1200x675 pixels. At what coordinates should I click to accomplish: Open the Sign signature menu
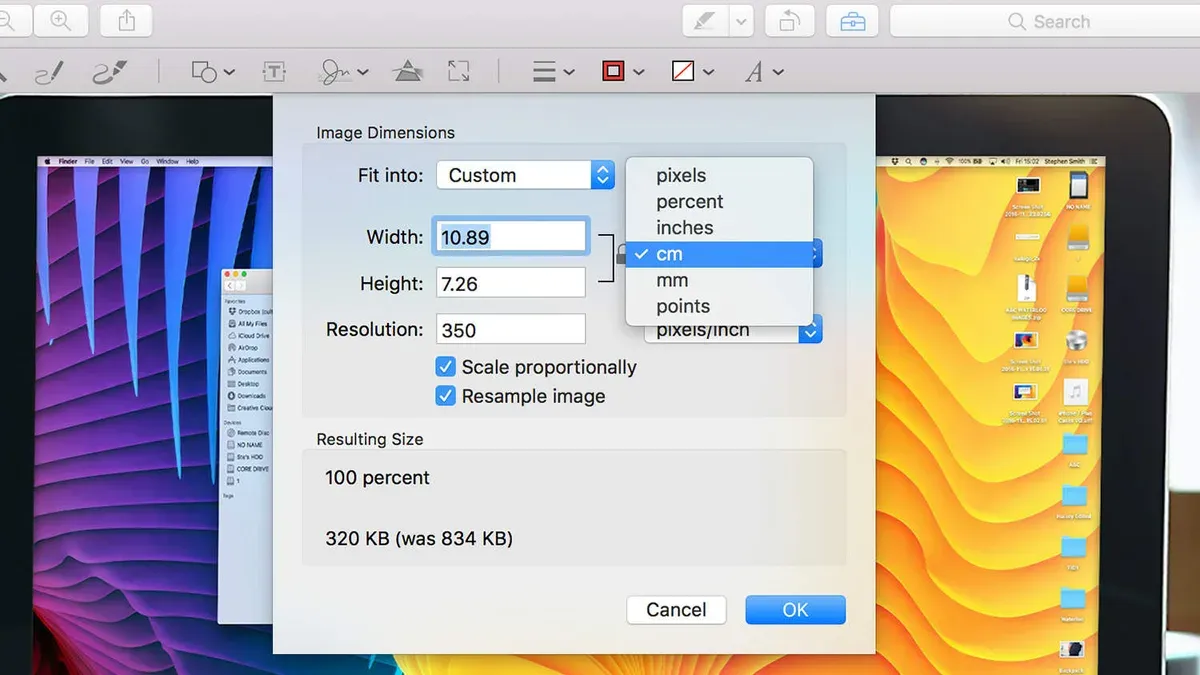pos(344,72)
